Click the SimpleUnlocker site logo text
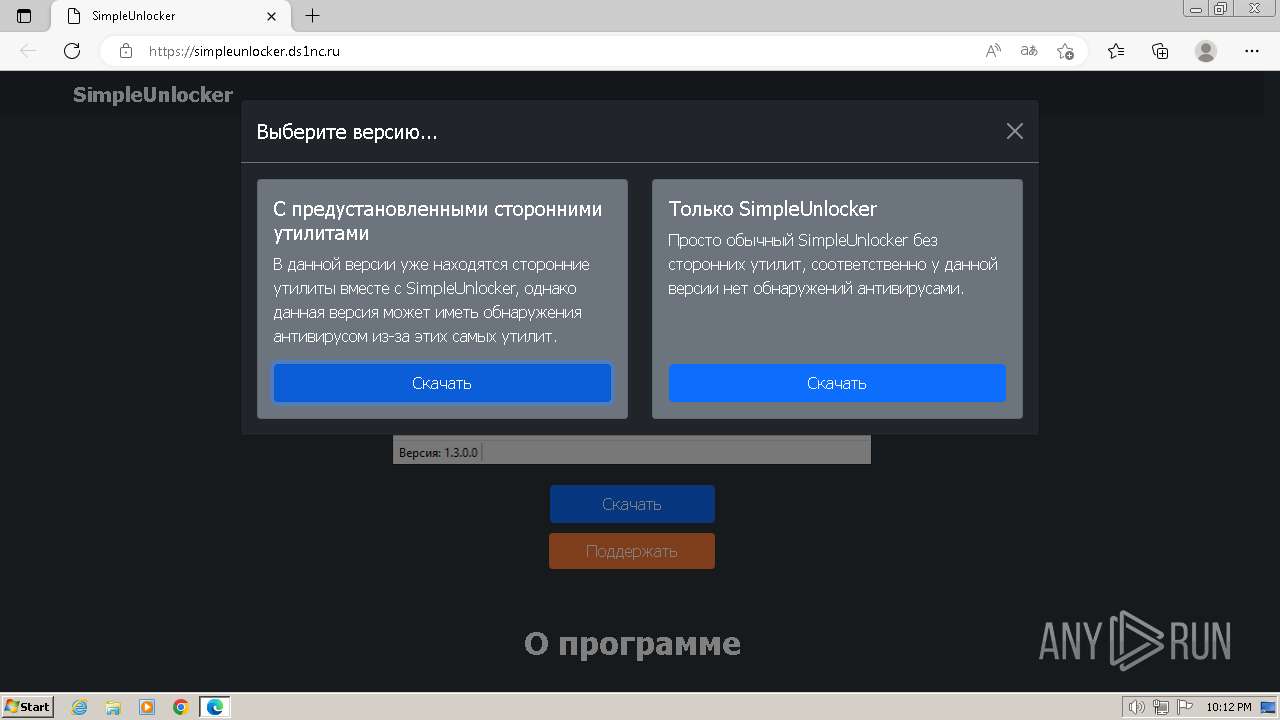This screenshot has width=1280, height=720. point(153,95)
